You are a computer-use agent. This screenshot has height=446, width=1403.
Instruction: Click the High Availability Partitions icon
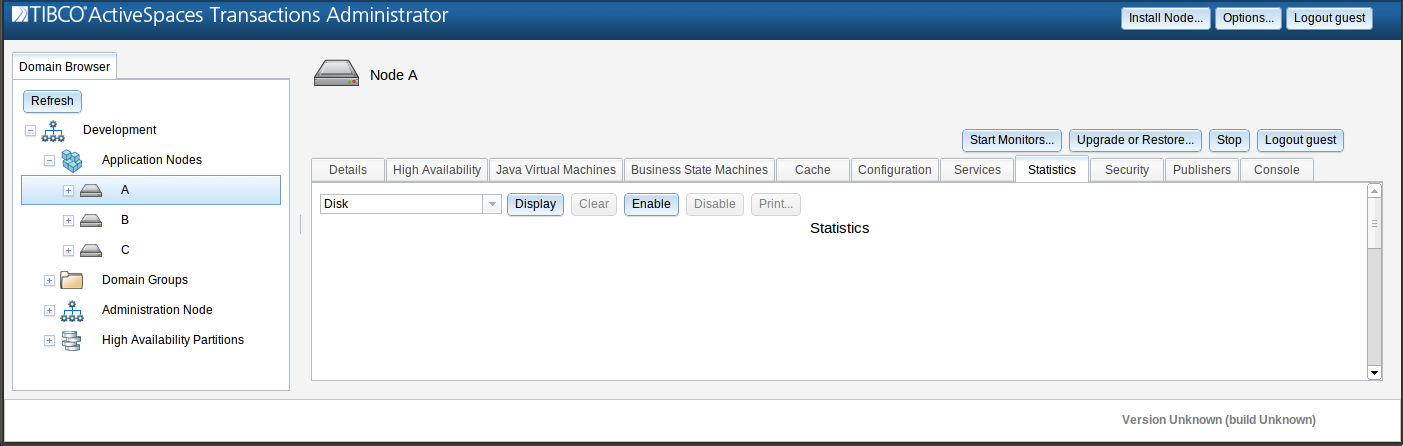coord(72,340)
